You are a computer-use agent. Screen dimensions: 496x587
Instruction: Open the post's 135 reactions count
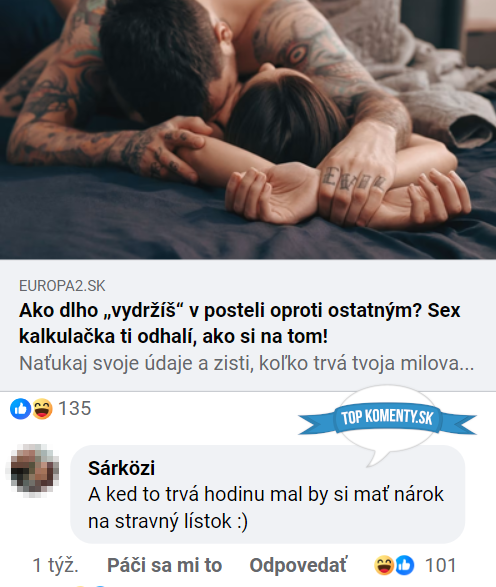coord(74,408)
